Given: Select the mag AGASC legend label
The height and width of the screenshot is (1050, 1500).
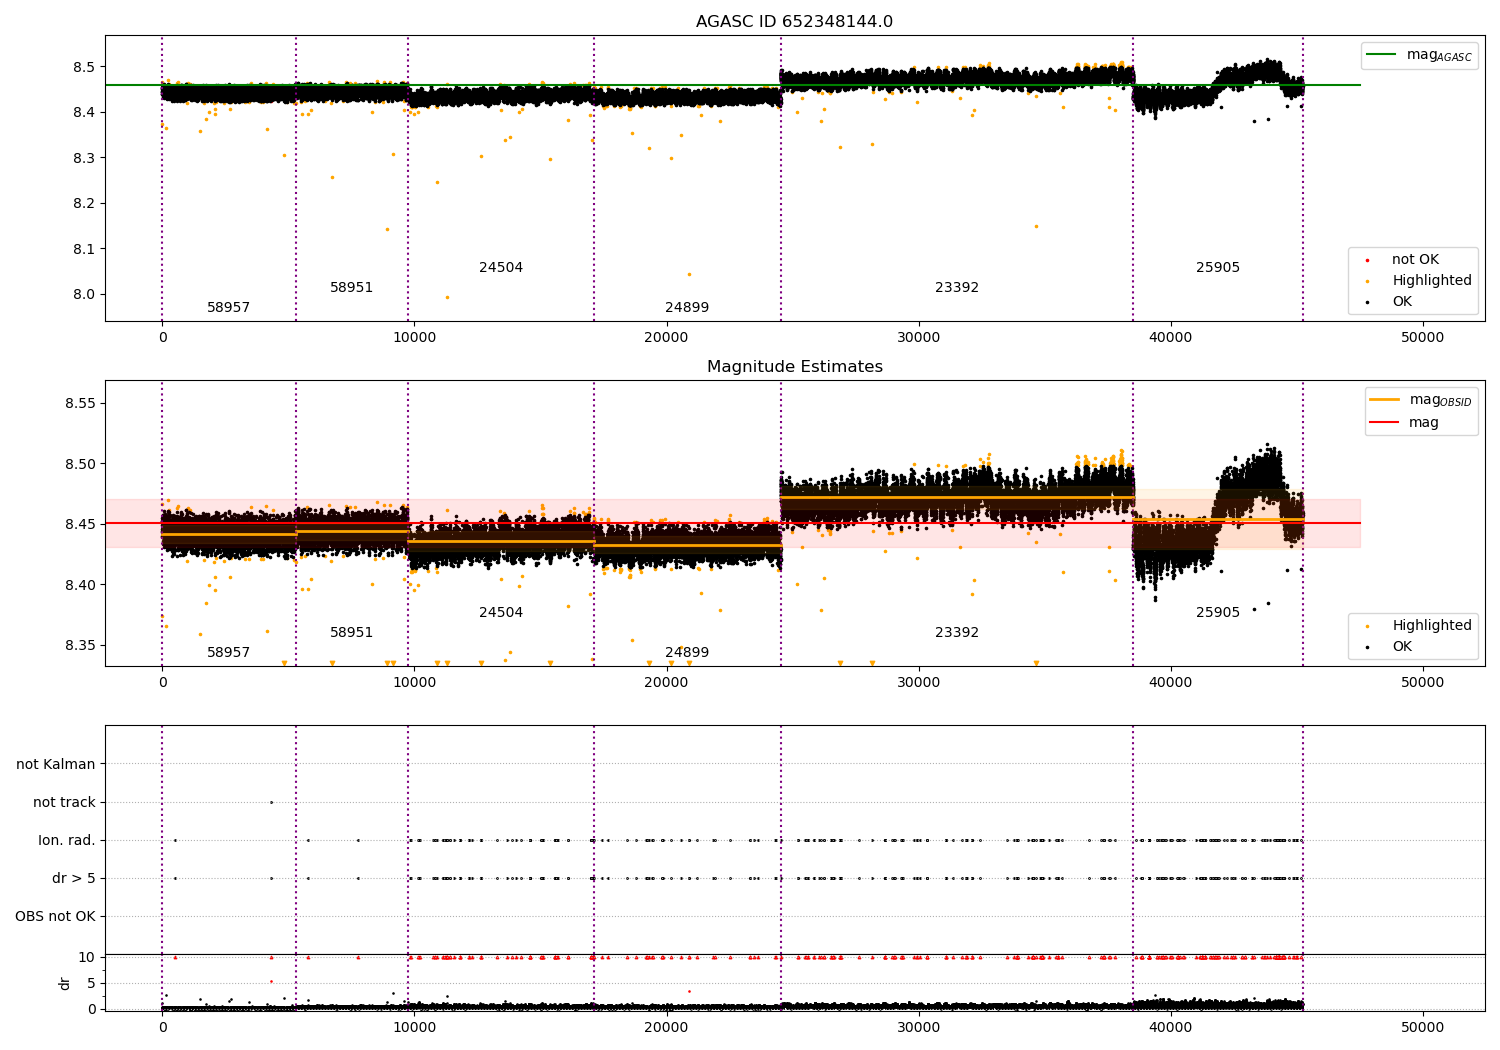Looking at the screenshot, I should (1439, 55).
